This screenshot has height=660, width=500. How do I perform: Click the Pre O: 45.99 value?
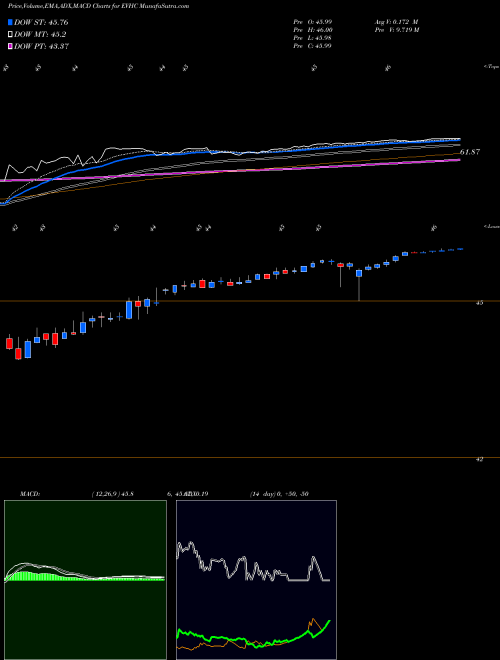point(312,22)
